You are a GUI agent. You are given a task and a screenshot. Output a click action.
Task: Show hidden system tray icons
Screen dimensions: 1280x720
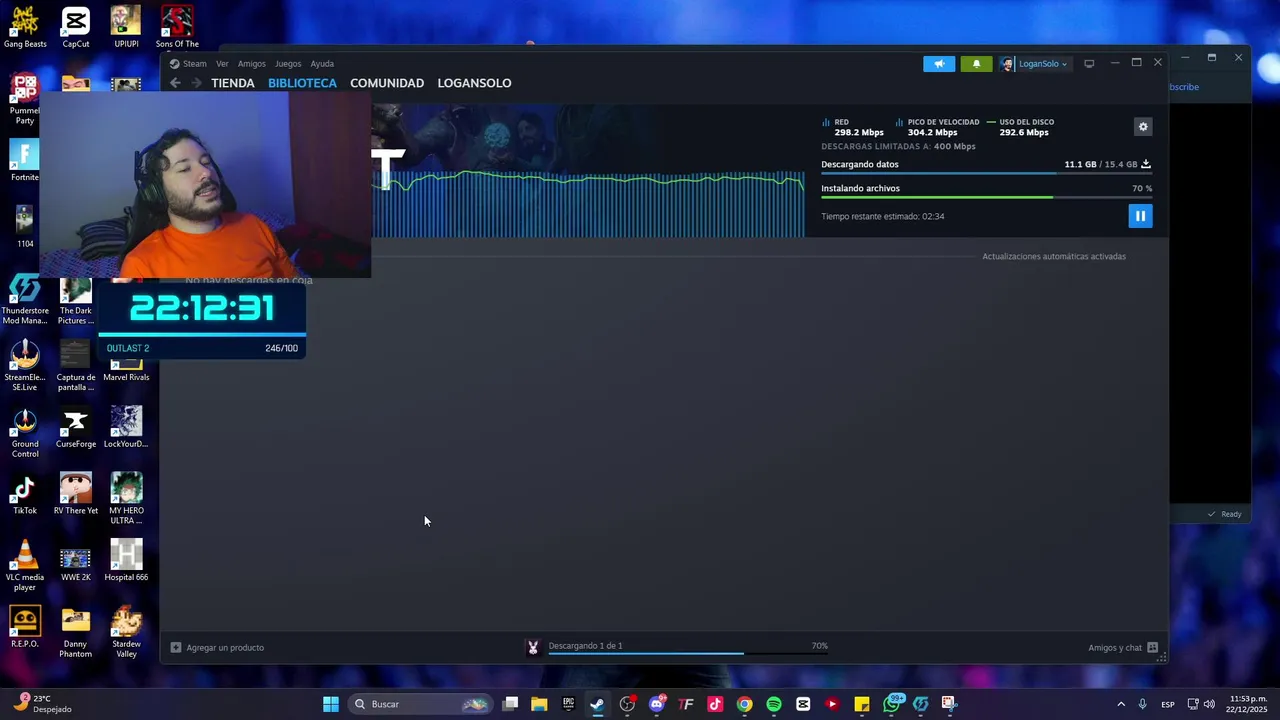pyautogui.click(x=1121, y=704)
